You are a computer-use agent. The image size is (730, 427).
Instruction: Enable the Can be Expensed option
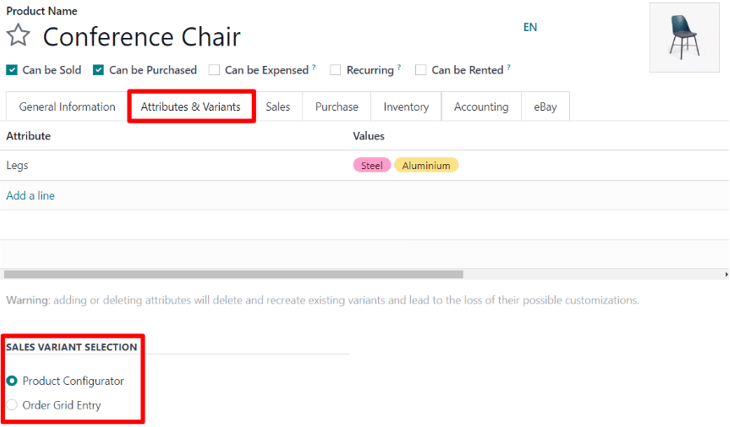click(x=215, y=70)
